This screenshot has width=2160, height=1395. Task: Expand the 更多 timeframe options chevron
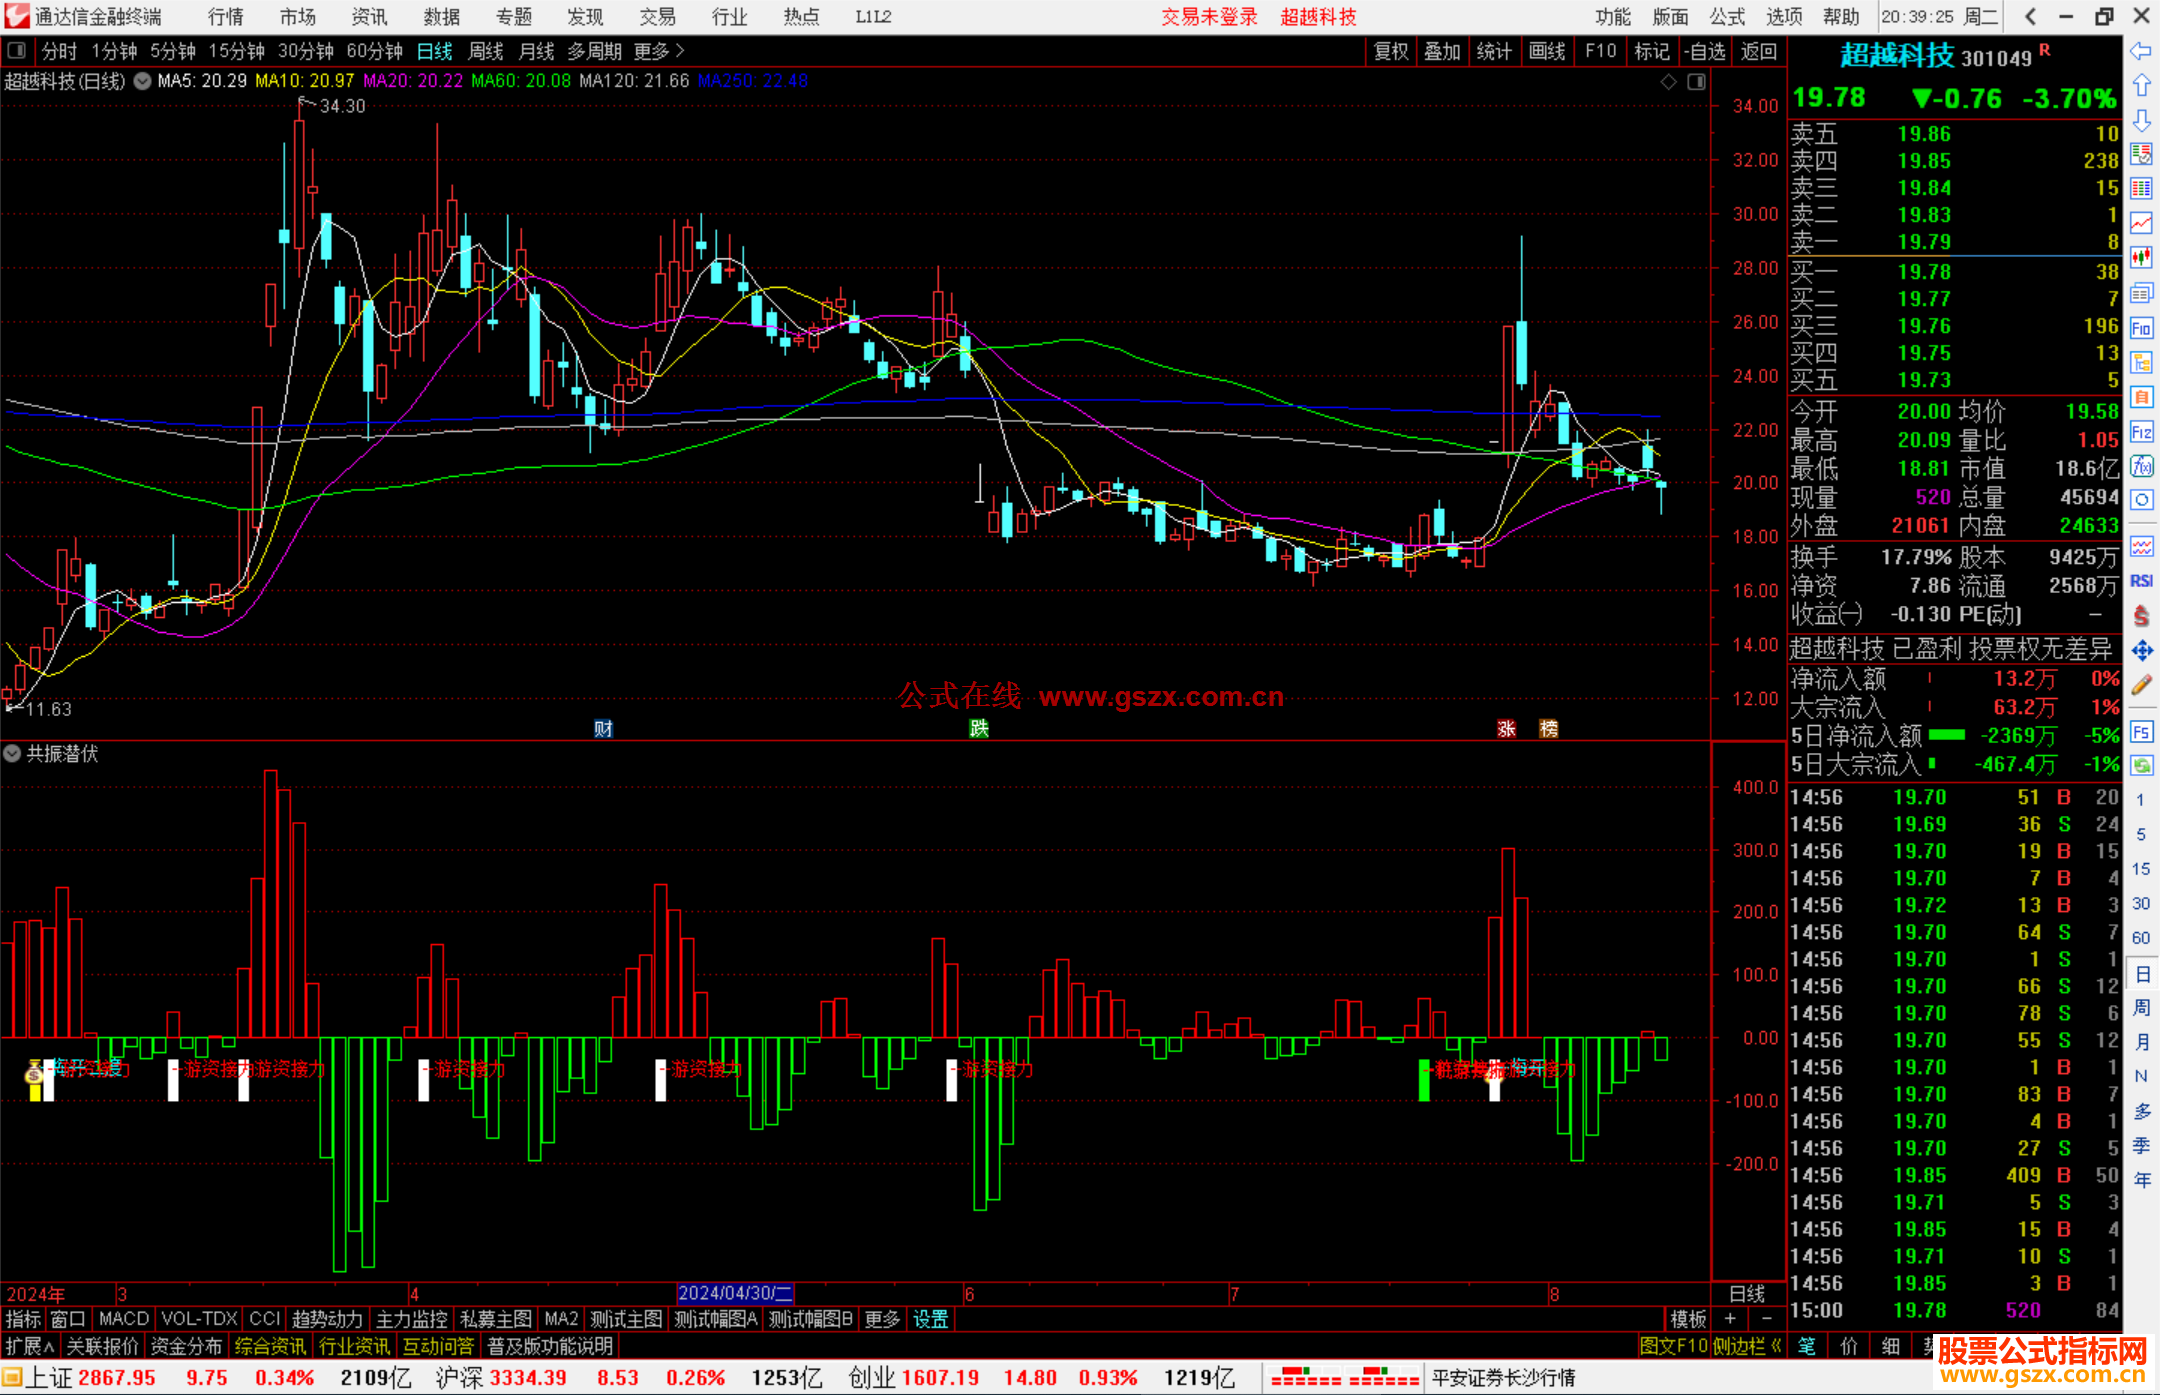[x=681, y=50]
